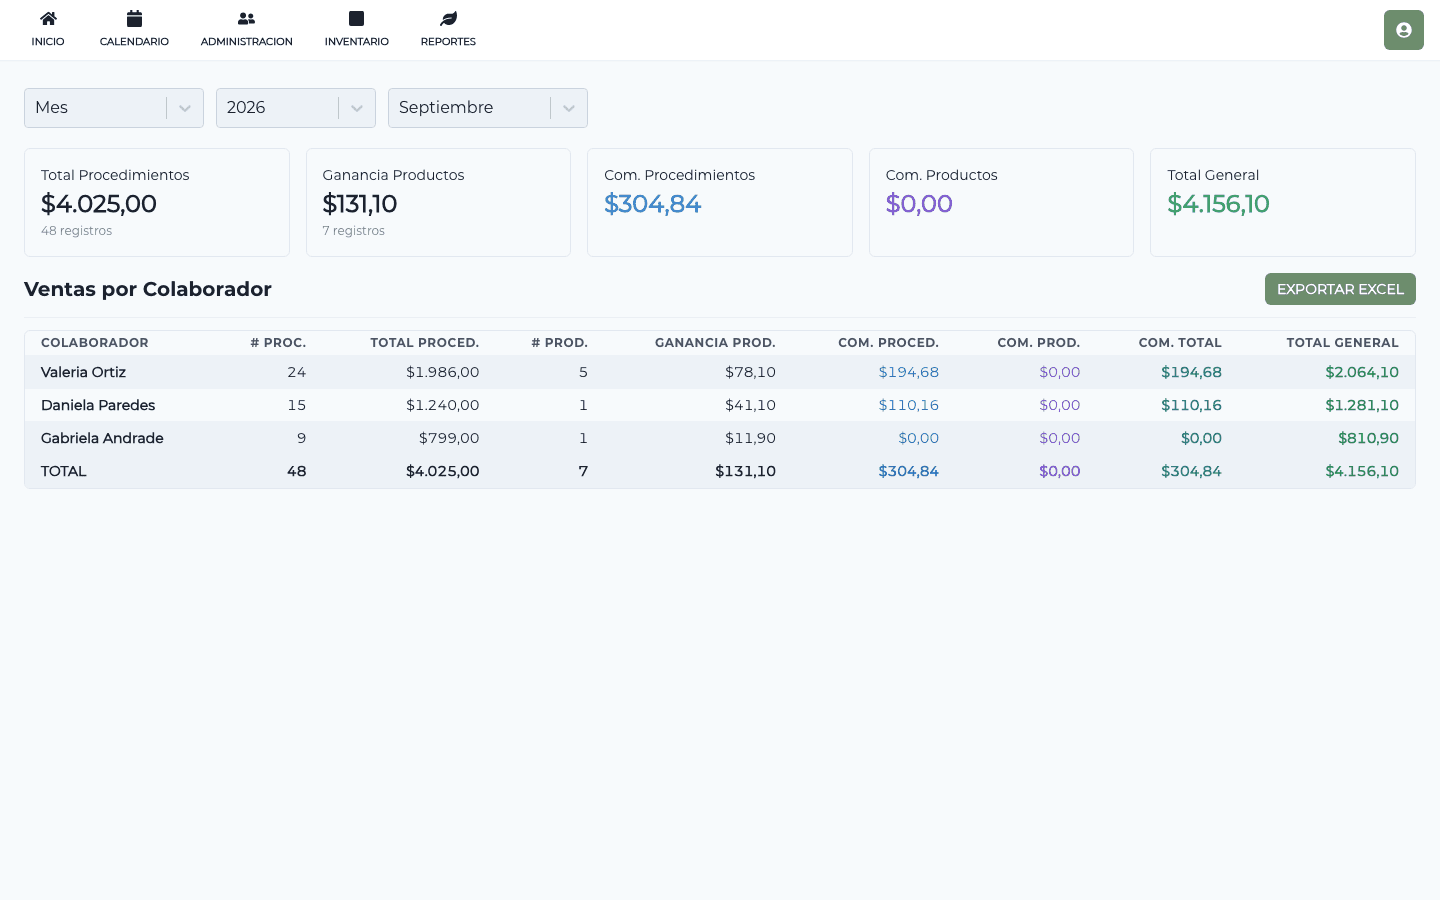The width and height of the screenshot is (1440, 900).
Task: Go to the INVENTARIO menu label
Action: point(356,42)
